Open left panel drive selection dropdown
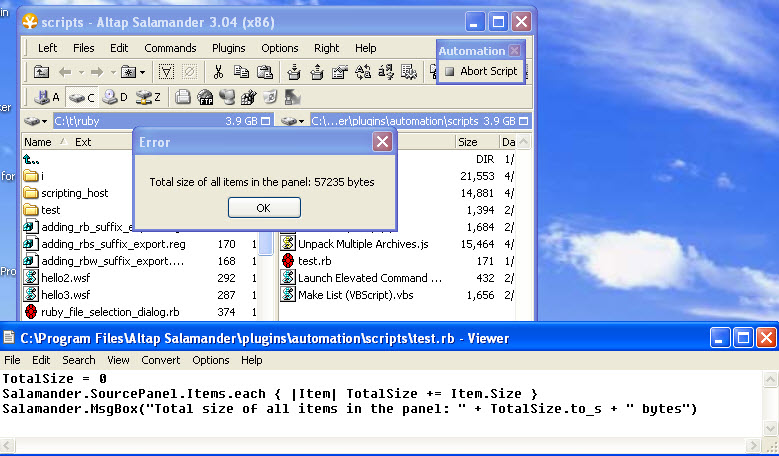Image resolution: width=779 pixels, height=456 pixels. click(x=37, y=121)
